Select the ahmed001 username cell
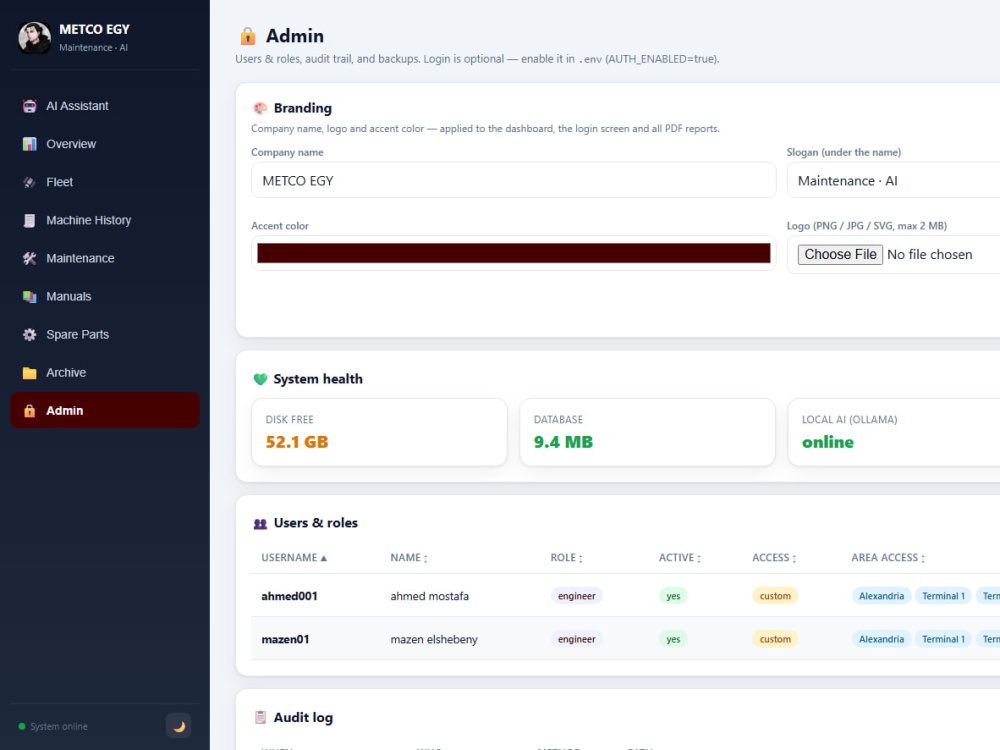 (290, 596)
